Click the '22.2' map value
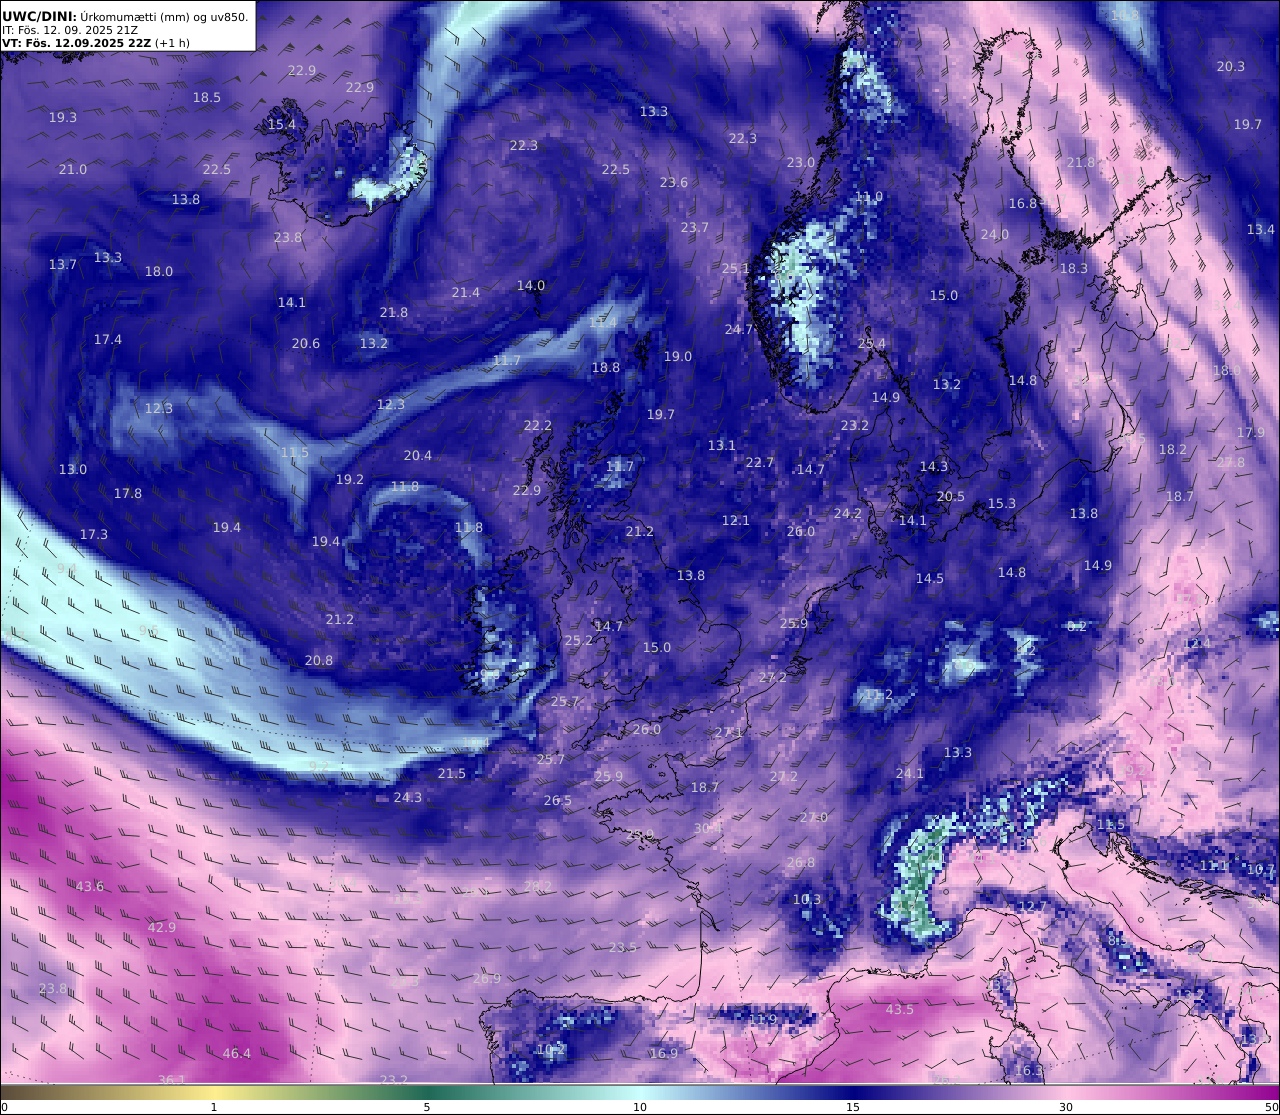The width and height of the screenshot is (1280, 1115). 538,426
